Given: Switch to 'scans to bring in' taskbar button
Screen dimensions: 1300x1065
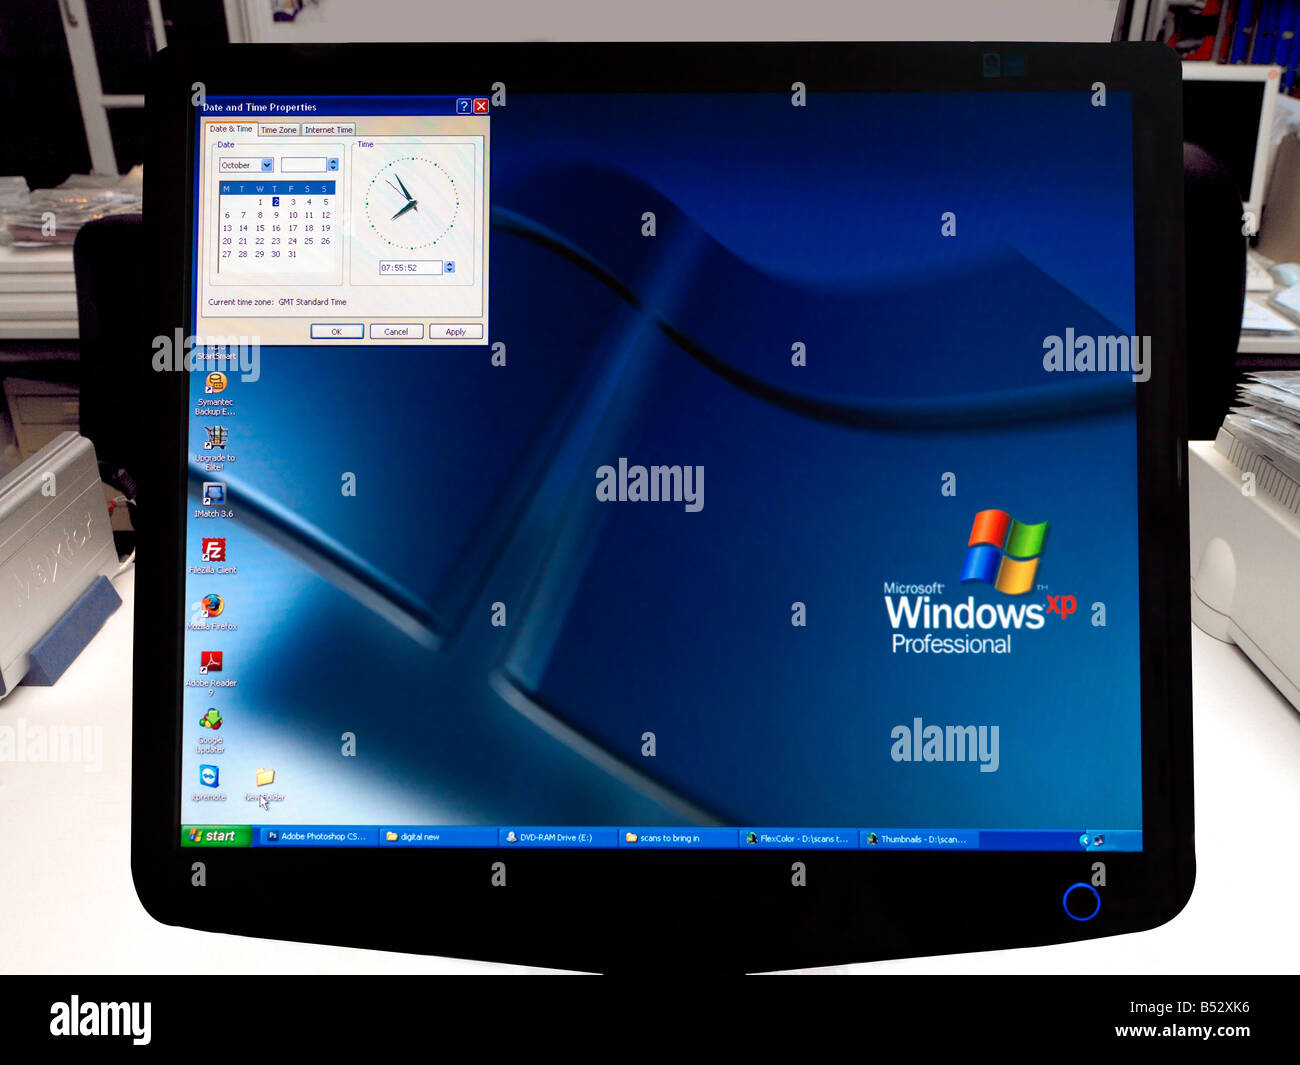Looking at the screenshot, I should click(x=679, y=838).
